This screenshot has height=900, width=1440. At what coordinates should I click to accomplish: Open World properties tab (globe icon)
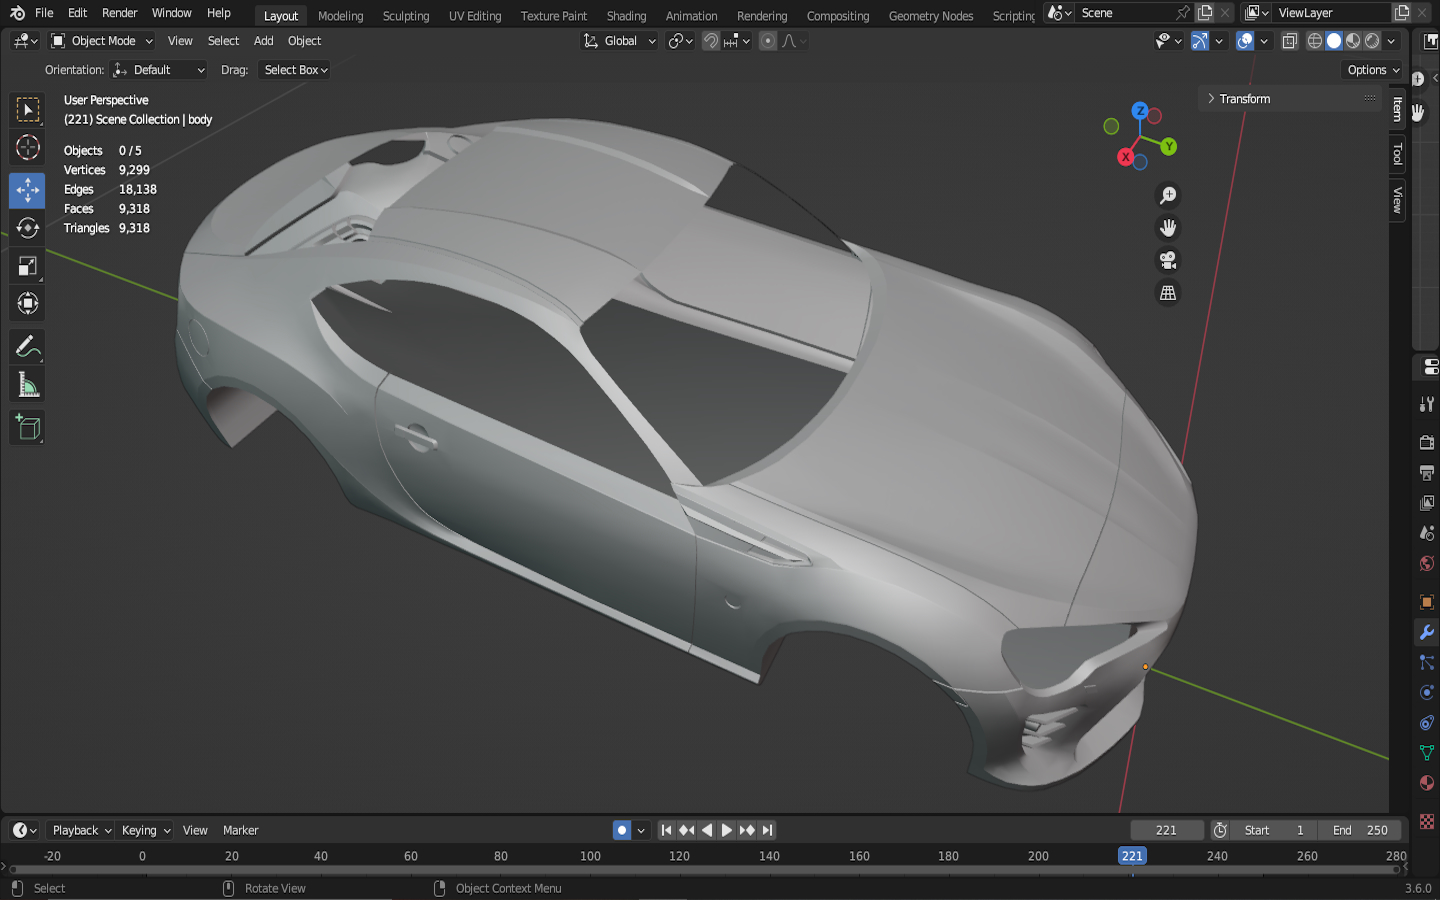[1427, 563]
